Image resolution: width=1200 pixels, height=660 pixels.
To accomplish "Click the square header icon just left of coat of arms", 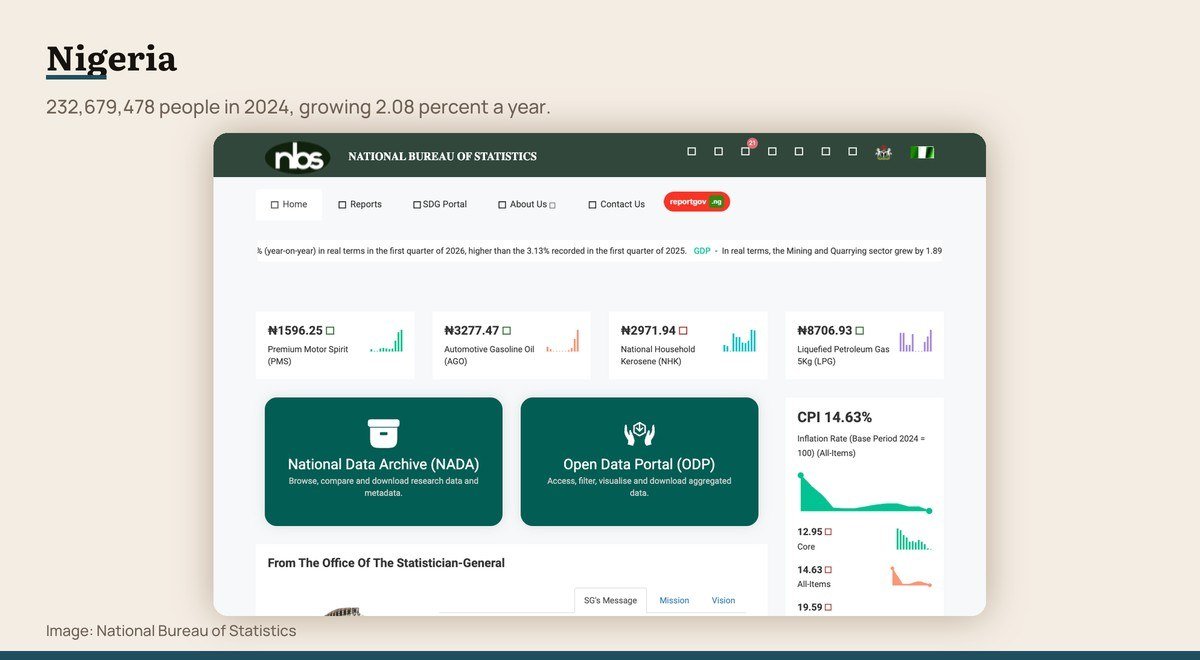I will click(x=853, y=152).
